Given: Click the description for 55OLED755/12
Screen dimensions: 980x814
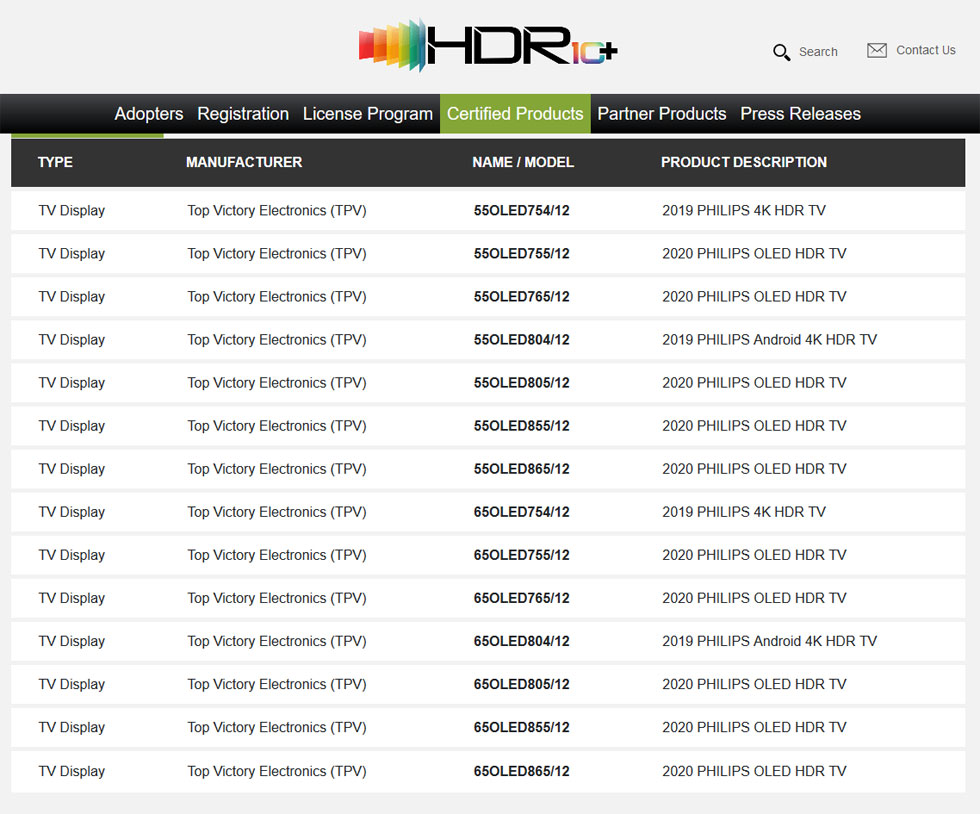Looking at the screenshot, I should coord(754,254).
